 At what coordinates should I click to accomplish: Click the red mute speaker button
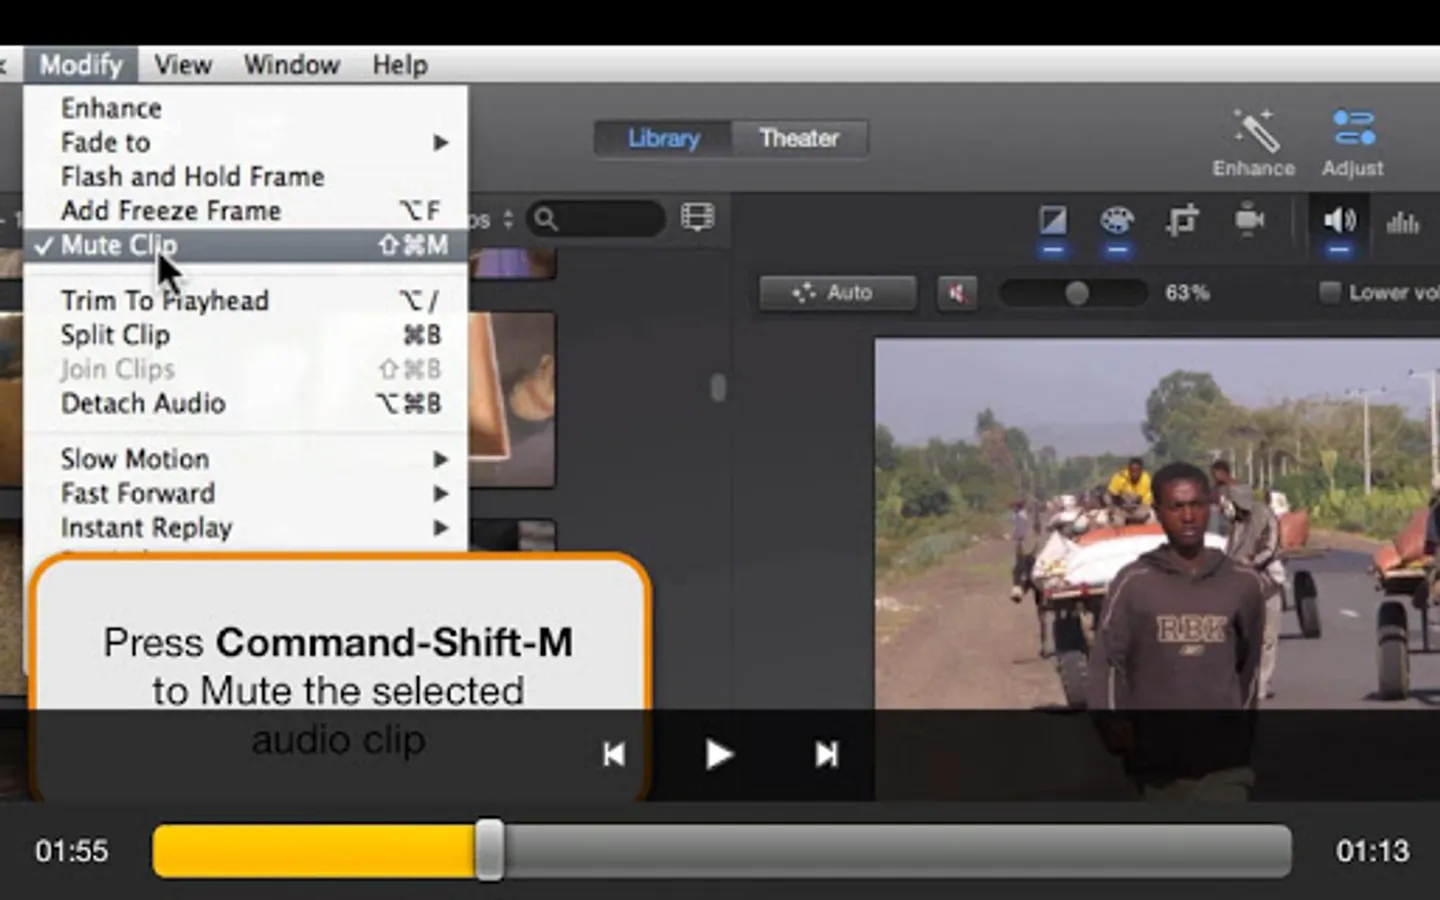[957, 293]
